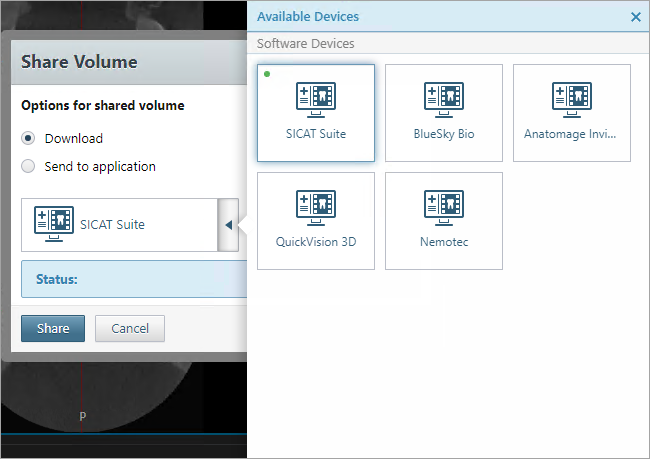Click the SICAT Suite icon in Share Volume dialog
This screenshot has height=459, width=650.
(x=54, y=224)
